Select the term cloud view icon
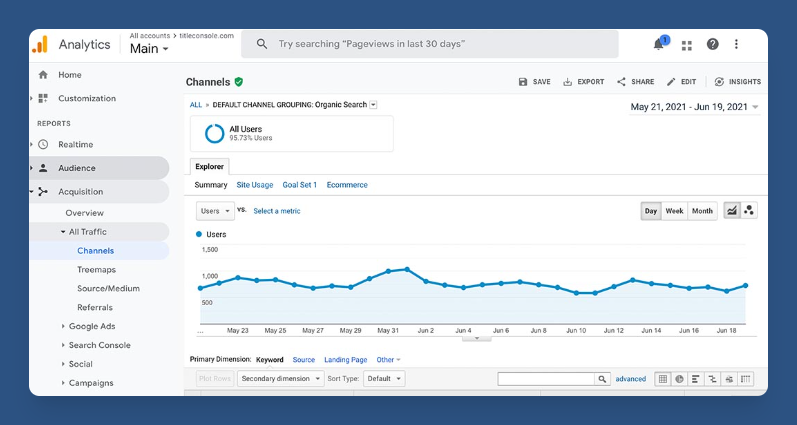This screenshot has height=425, width=797. (729, 379)
